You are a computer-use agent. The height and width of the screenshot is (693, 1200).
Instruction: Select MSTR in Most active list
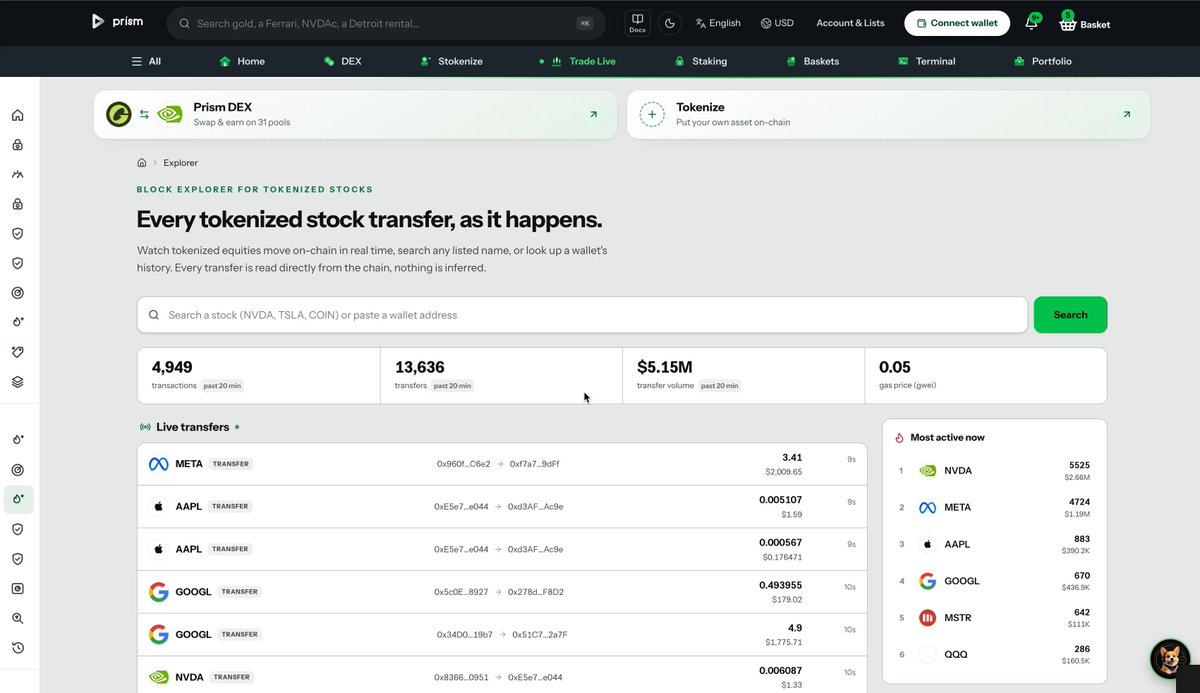[x=994, y=618]
